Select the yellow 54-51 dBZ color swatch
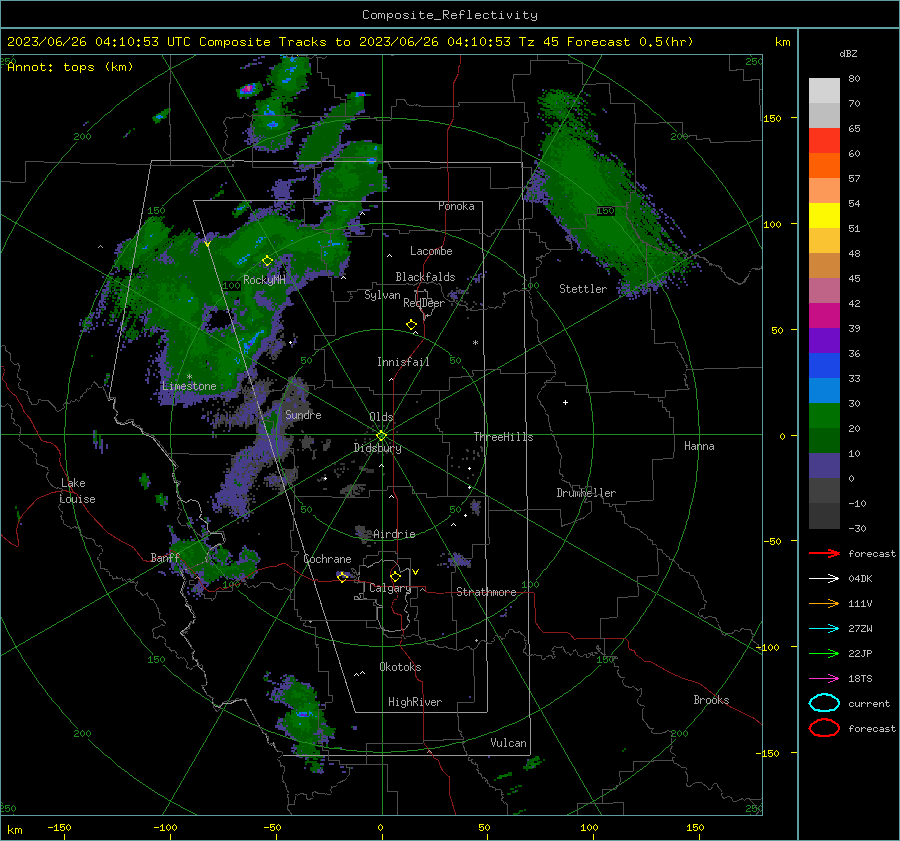This screenshot has width=900, height=841. point(824,216)
